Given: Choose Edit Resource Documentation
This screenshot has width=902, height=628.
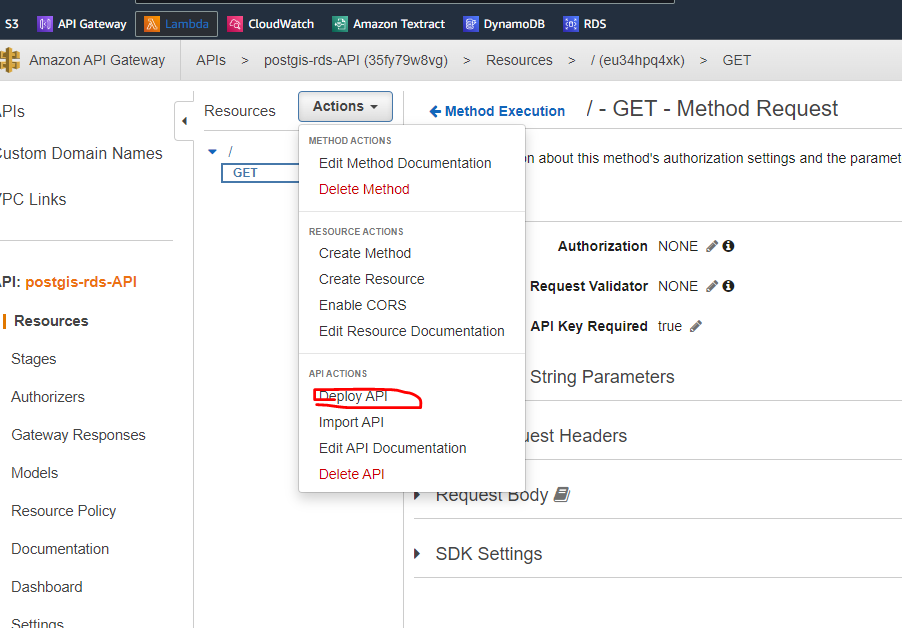Looking at the screenshot, I should (411, 331).
